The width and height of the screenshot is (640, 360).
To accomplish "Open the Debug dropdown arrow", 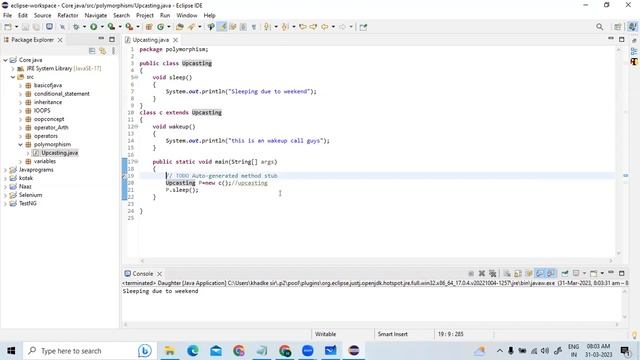I will 84,27.
